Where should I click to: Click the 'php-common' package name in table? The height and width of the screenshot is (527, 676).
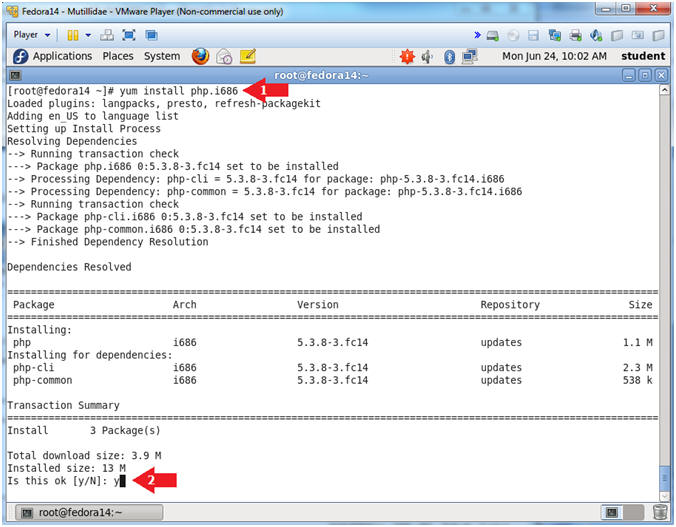click(43, 380)
